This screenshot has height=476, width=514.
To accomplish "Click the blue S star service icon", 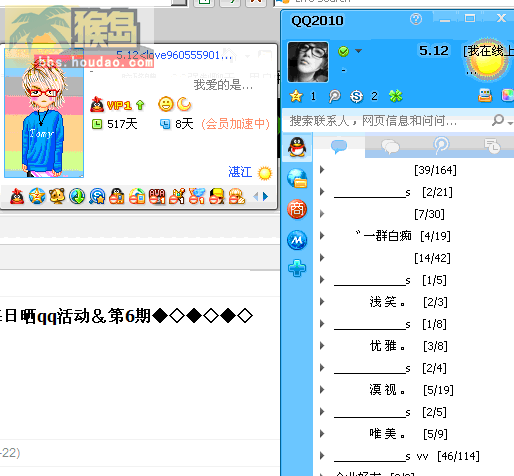I will click(97, 196).
